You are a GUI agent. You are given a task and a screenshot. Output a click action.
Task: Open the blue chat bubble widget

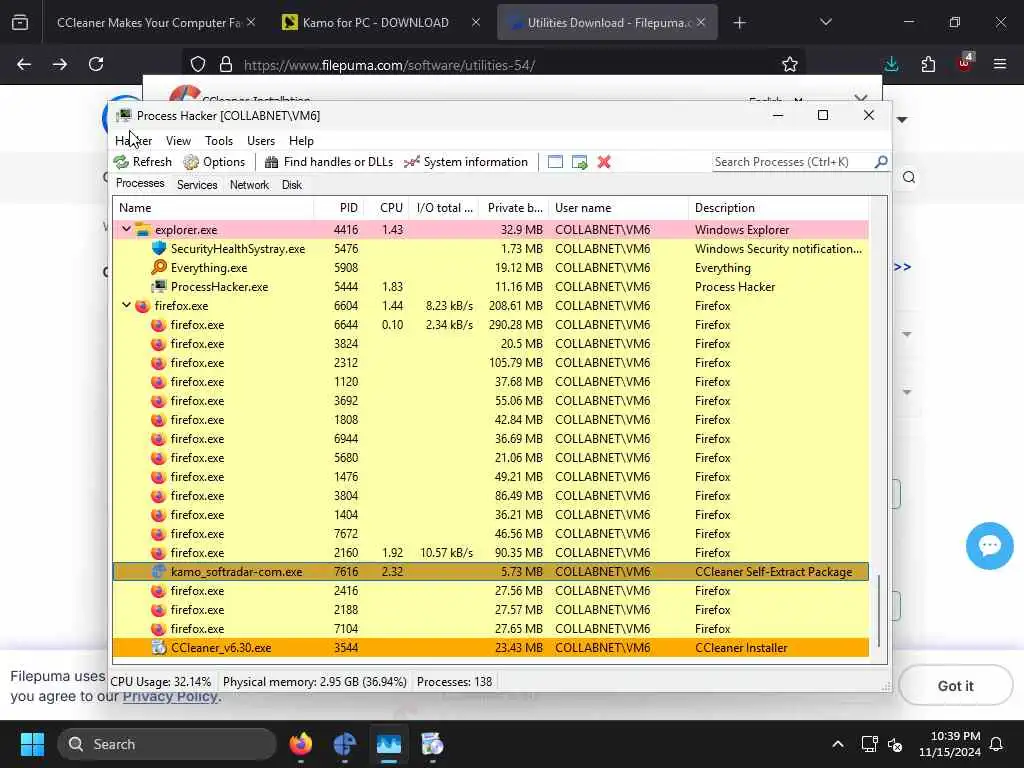989,546
